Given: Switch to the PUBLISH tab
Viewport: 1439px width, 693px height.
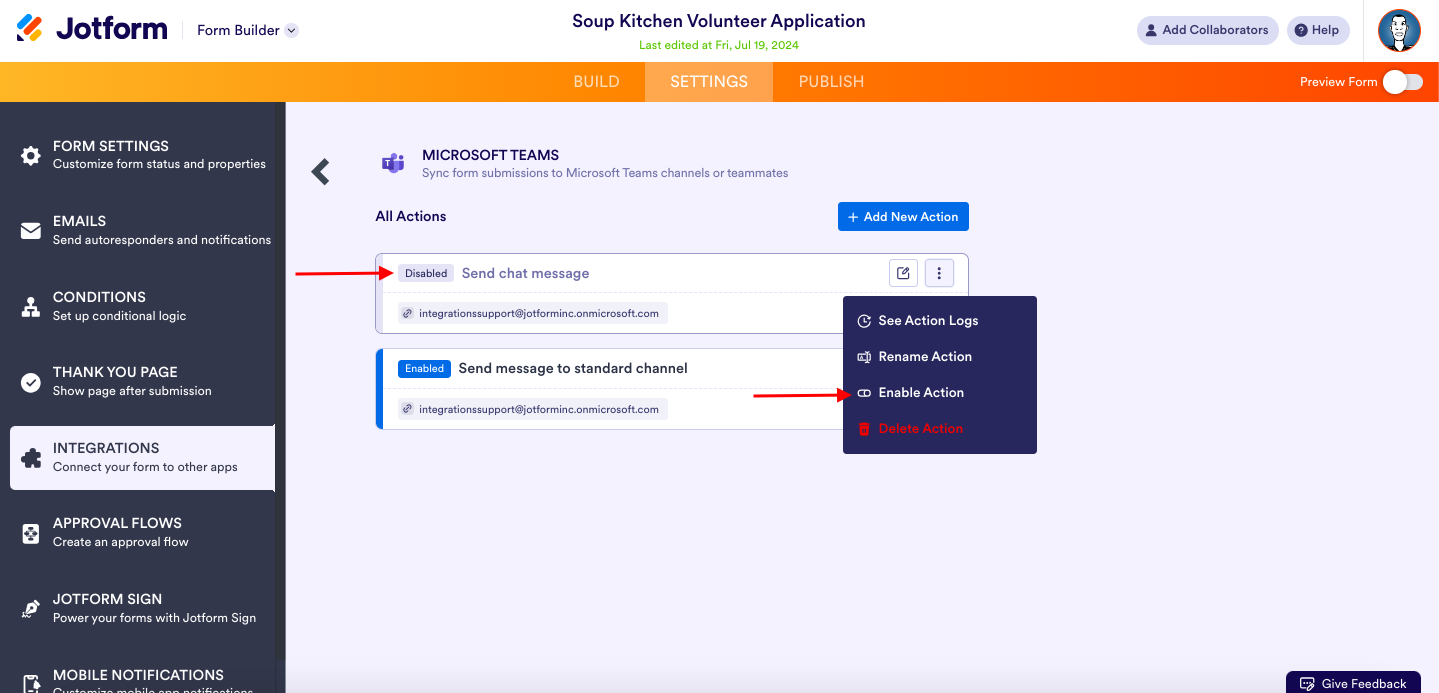Looking at the screenshot, I should point(831,82).
